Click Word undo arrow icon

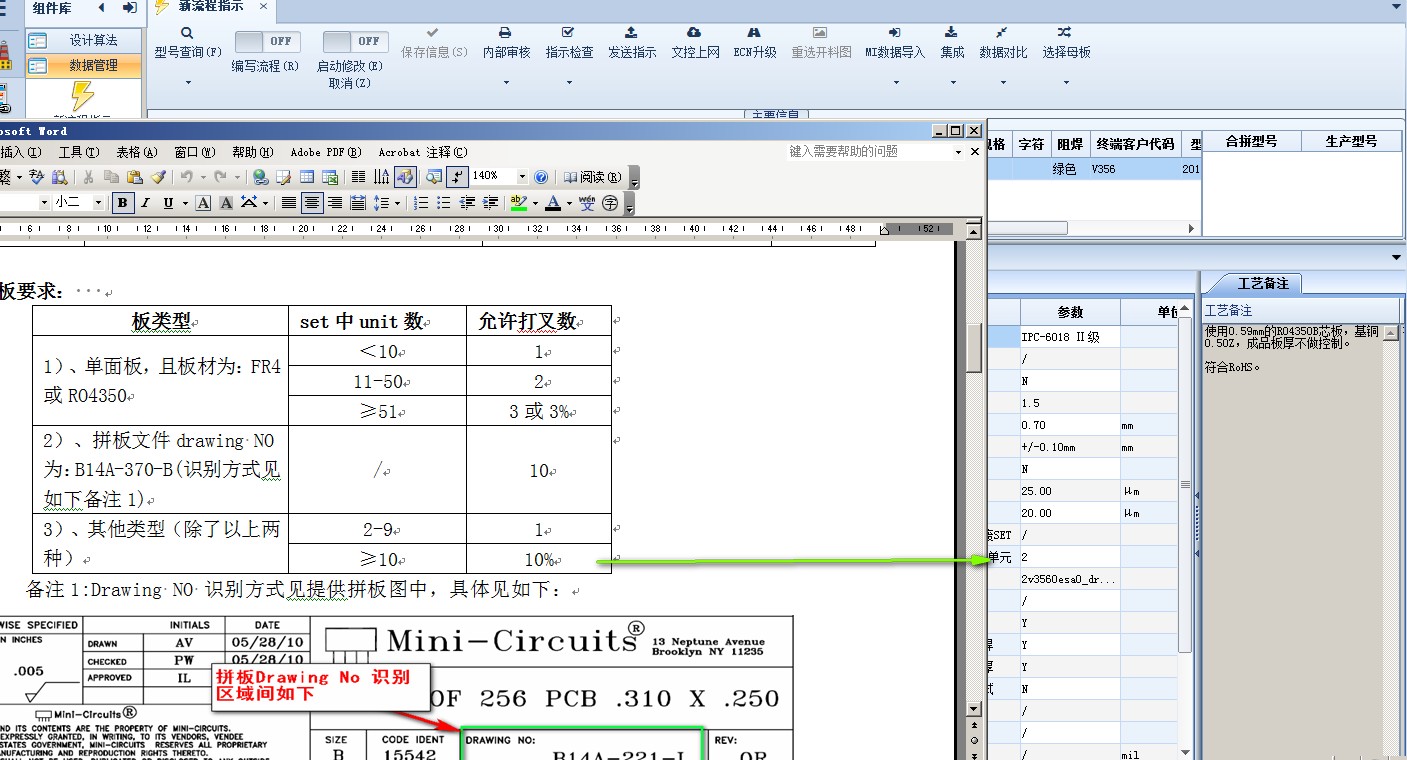click(x=186, y=177)
